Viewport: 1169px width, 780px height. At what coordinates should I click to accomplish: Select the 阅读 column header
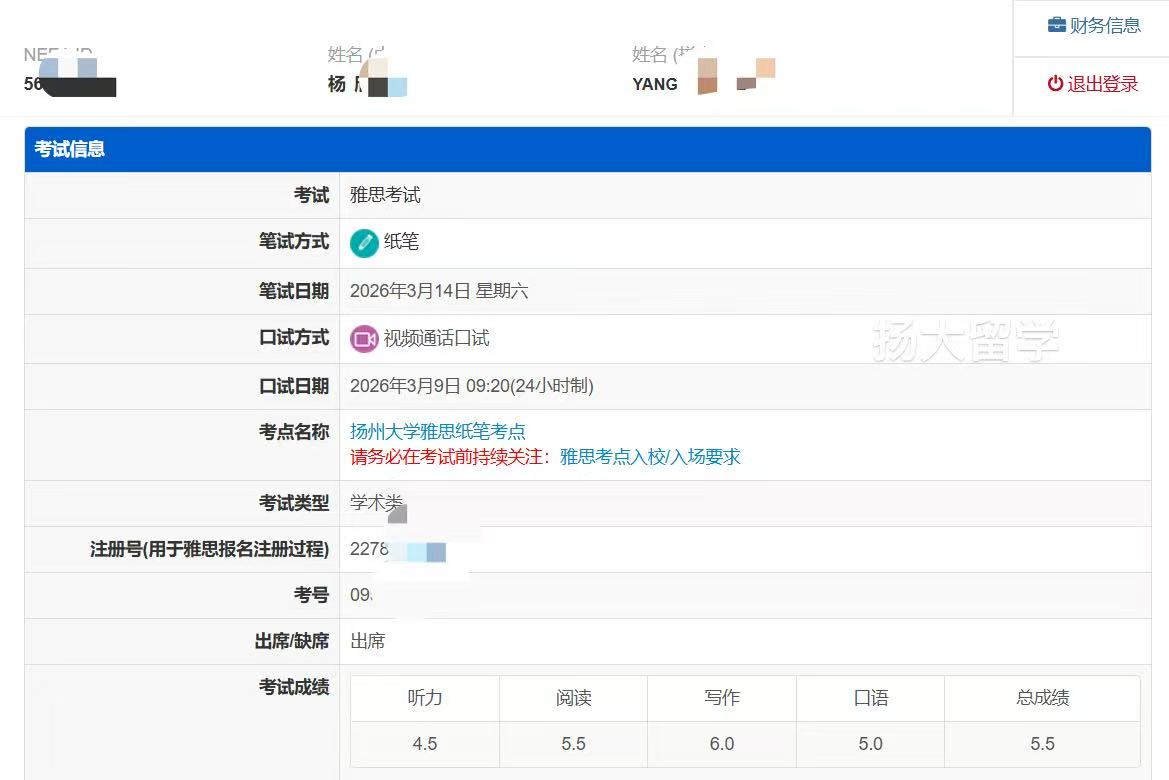(573, 698)
